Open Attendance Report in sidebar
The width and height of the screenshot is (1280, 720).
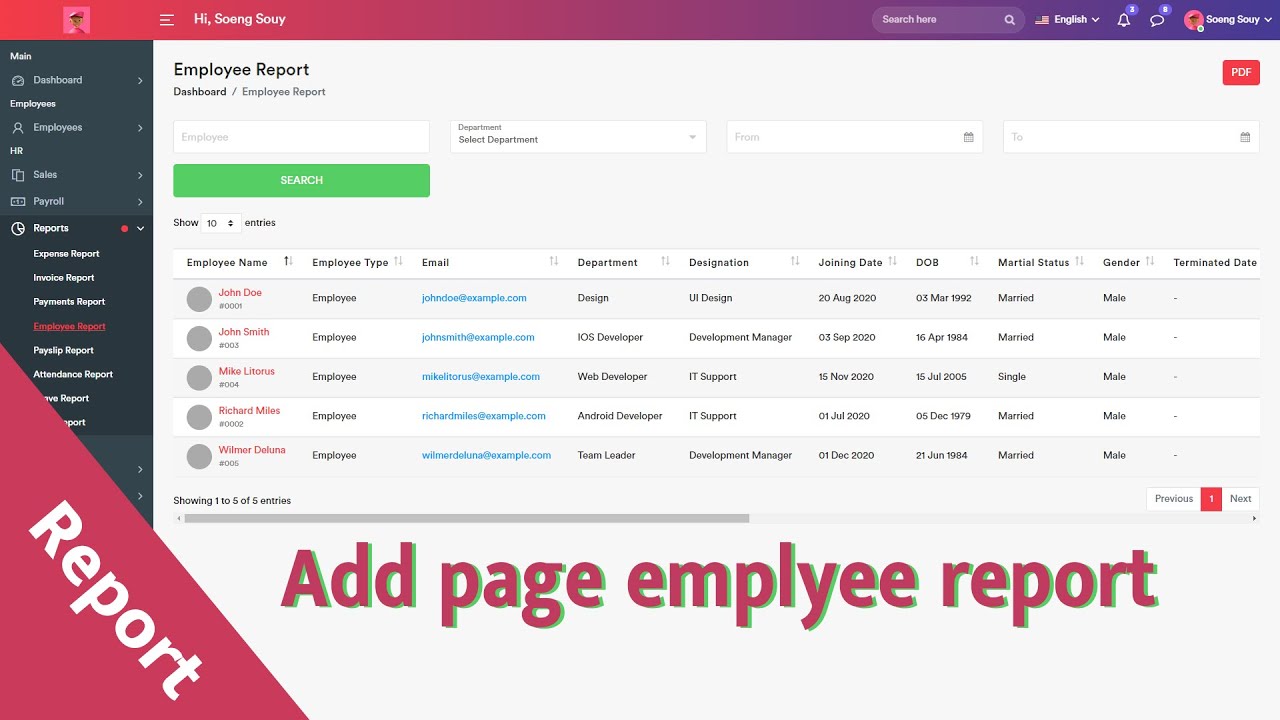click(73, 375)
